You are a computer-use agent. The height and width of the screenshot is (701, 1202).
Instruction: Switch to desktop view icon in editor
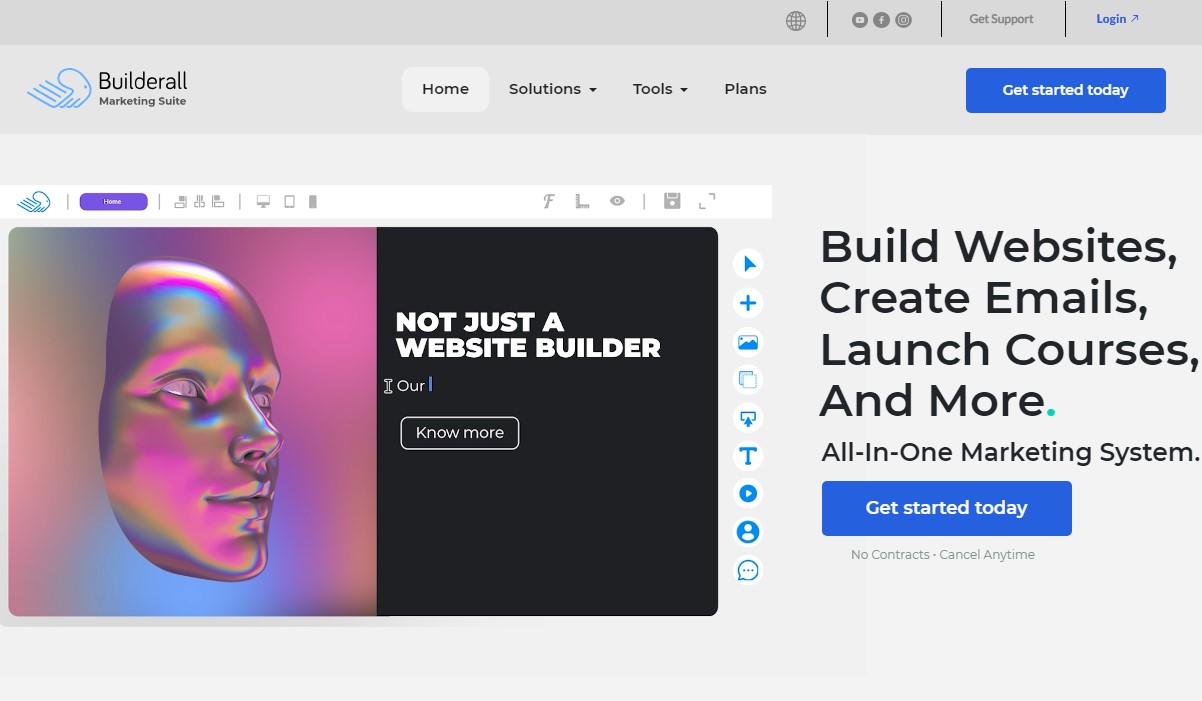click(x=263, y=202)
